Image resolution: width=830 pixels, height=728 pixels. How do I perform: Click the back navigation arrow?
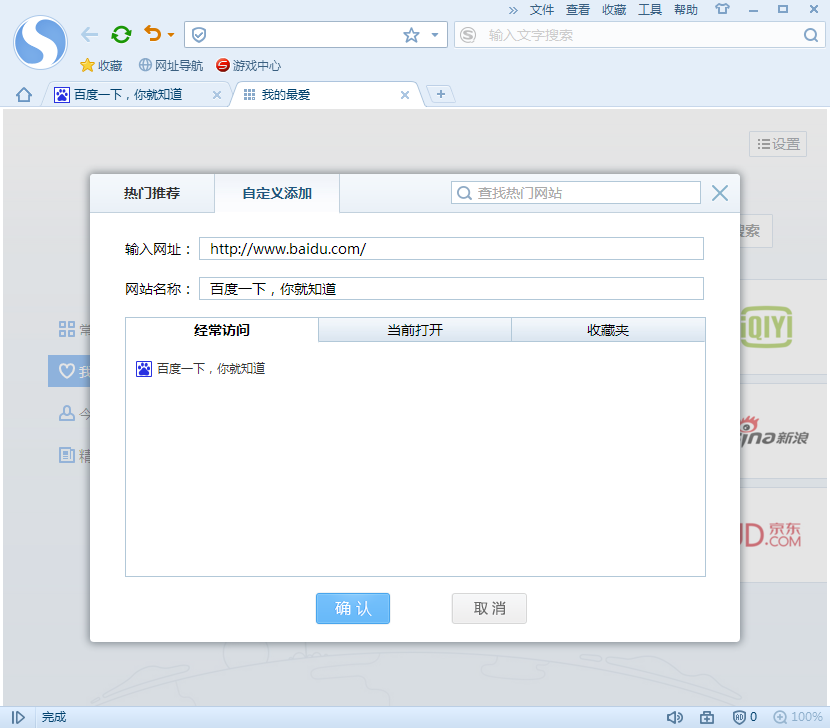[89, 33]
